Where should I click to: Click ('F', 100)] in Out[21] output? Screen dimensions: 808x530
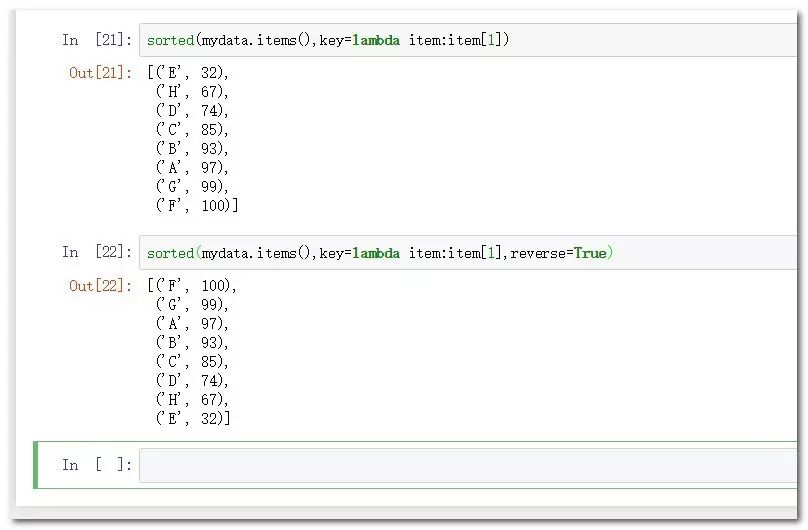pos(197,206)
